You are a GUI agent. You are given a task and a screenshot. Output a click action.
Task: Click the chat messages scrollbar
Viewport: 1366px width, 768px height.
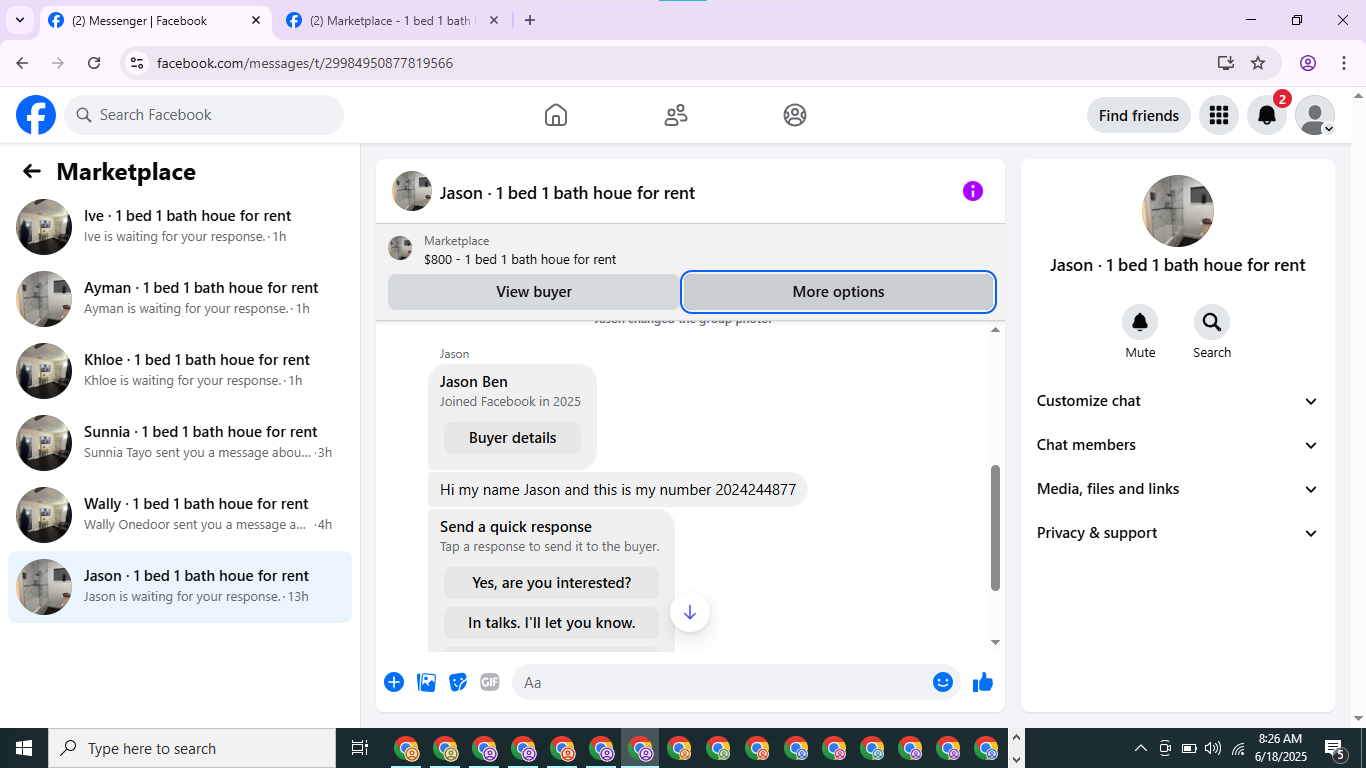(x=995, y=528)
